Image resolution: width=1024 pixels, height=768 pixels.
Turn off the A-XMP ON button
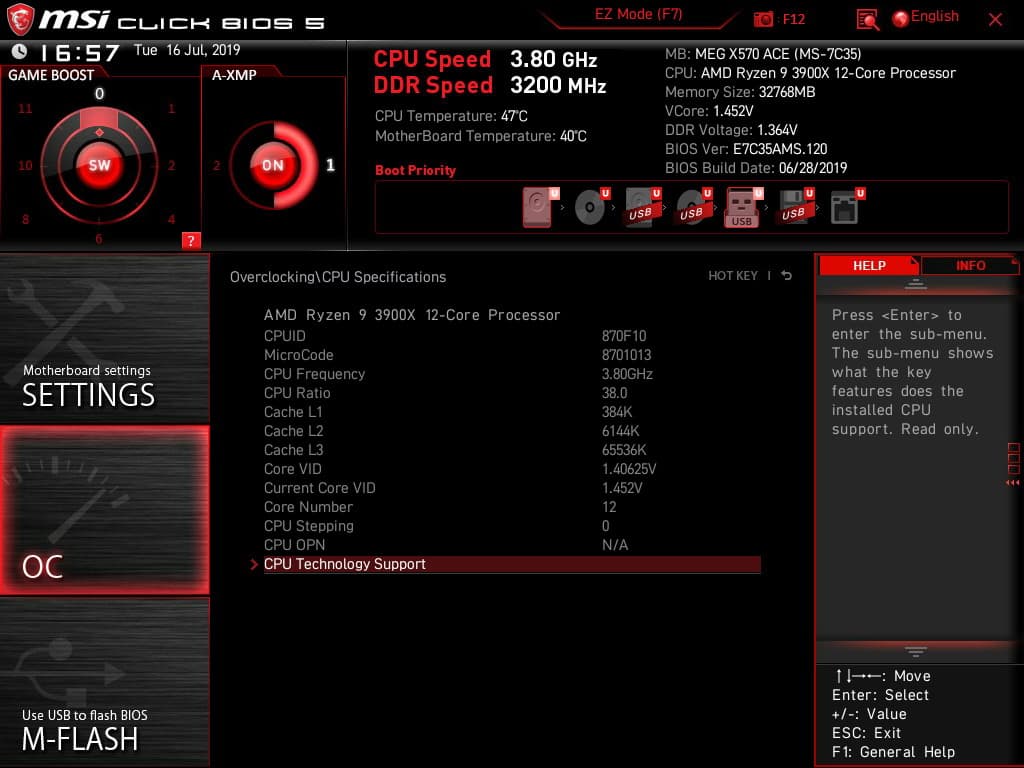[x=273, y=165]
